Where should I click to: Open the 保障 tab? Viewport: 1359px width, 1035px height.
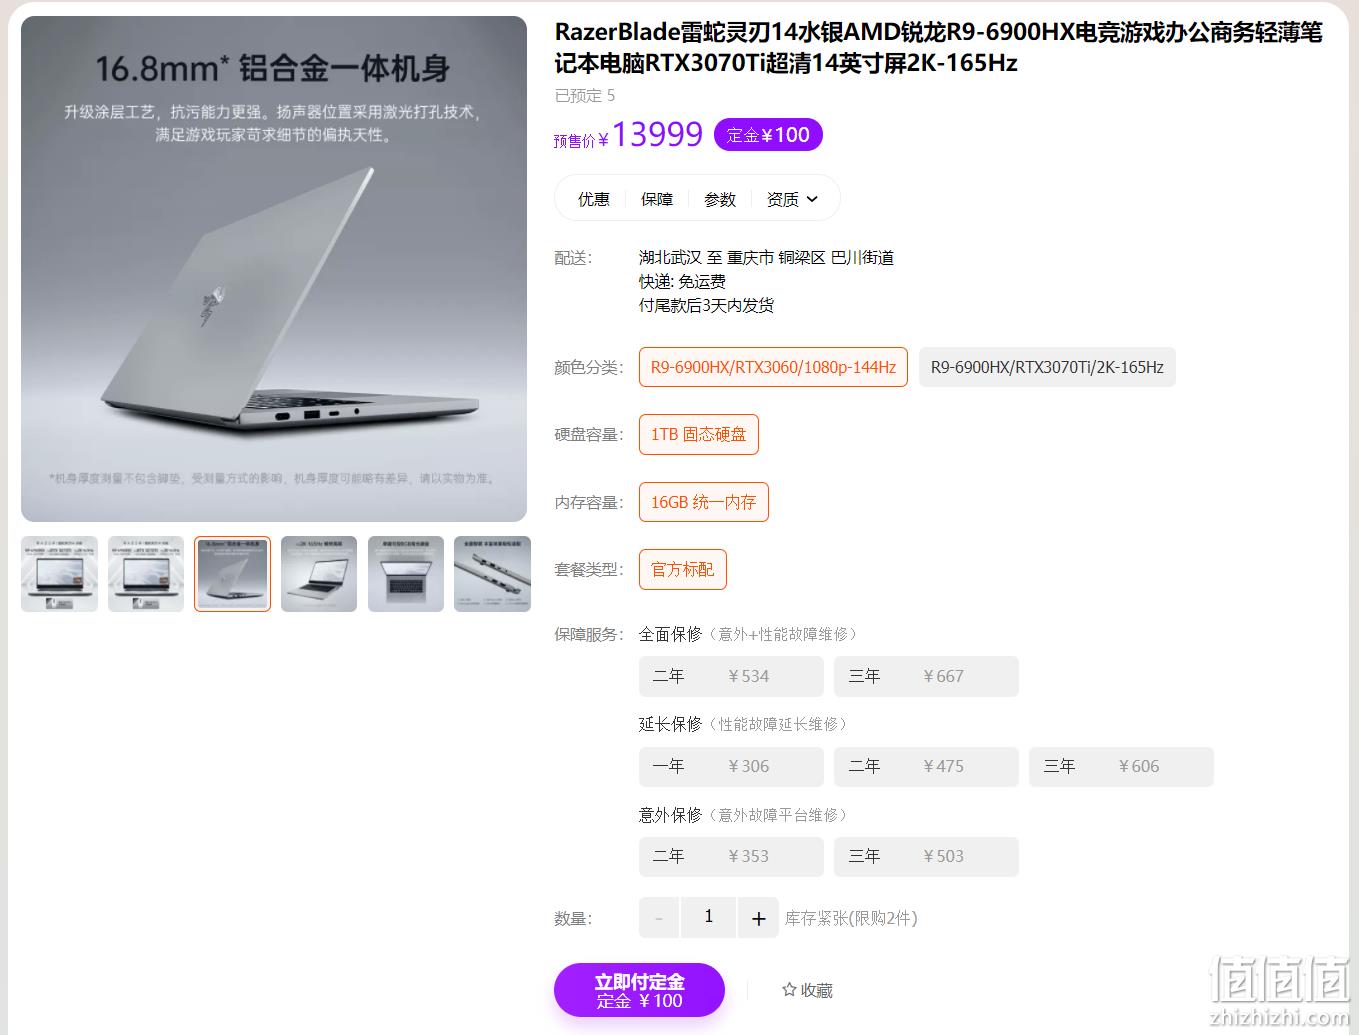coord(656,199)
